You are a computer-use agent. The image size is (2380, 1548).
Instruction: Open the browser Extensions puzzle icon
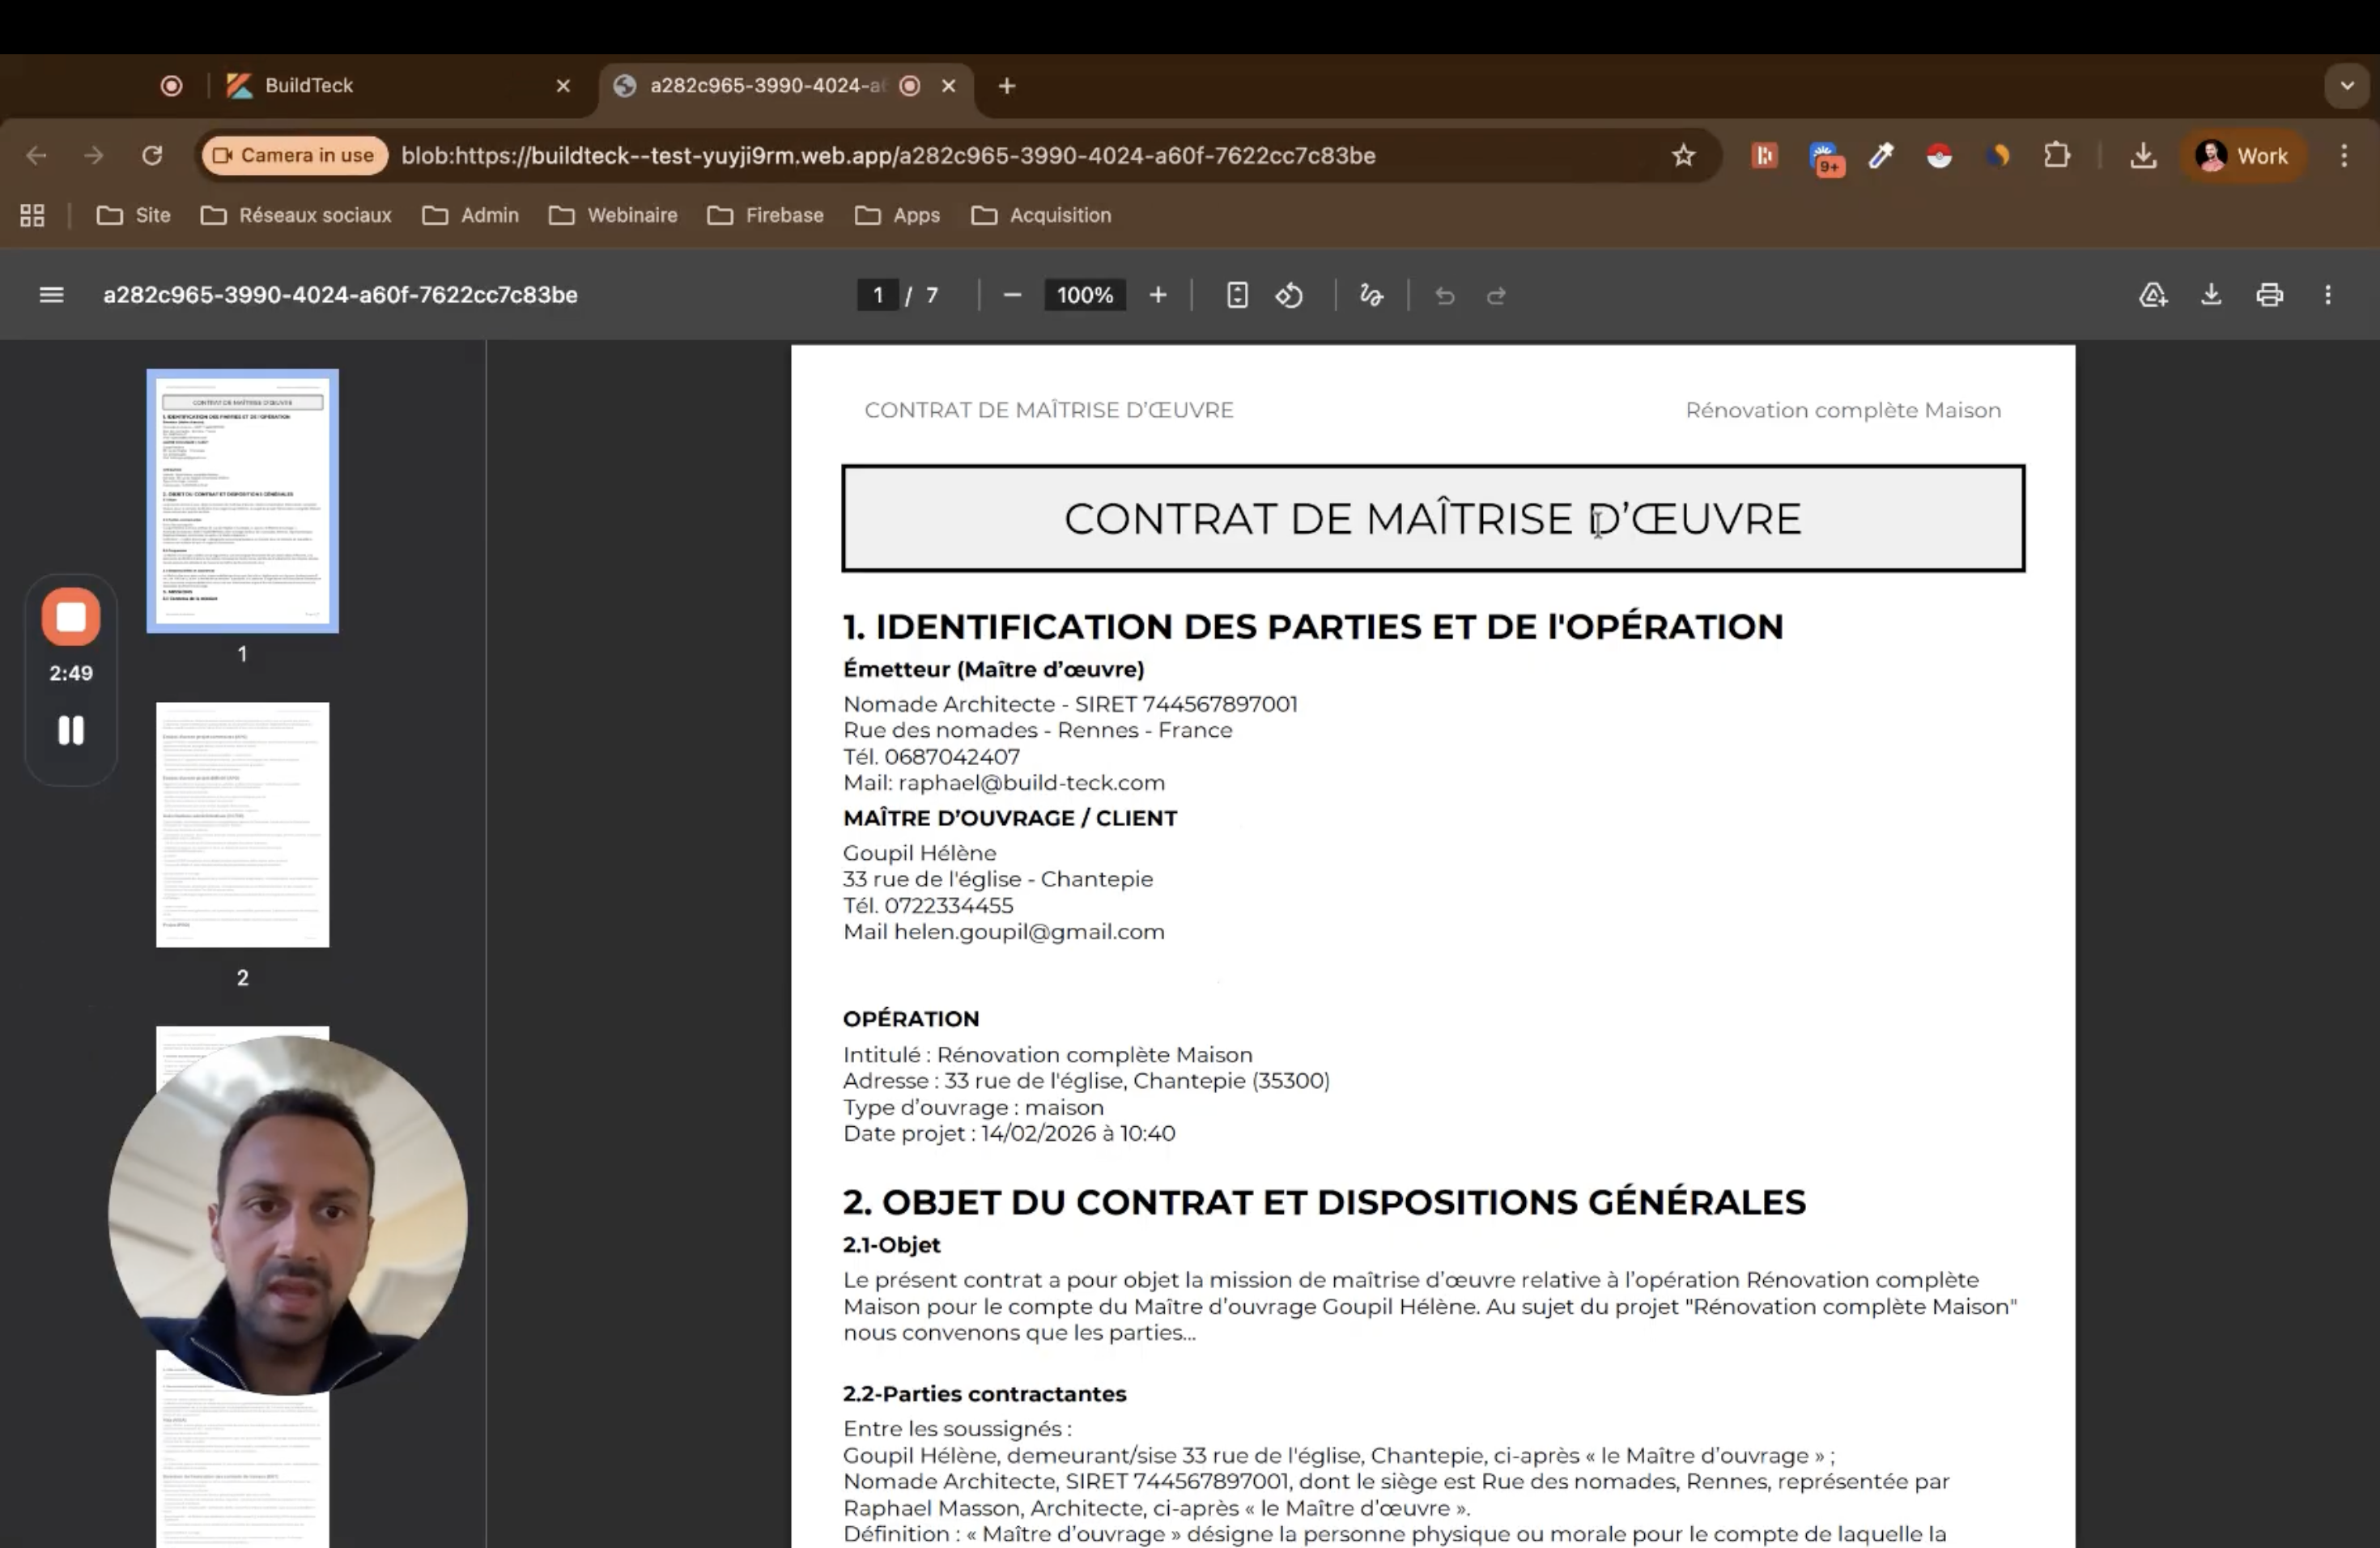click(x=2057, y=156)
